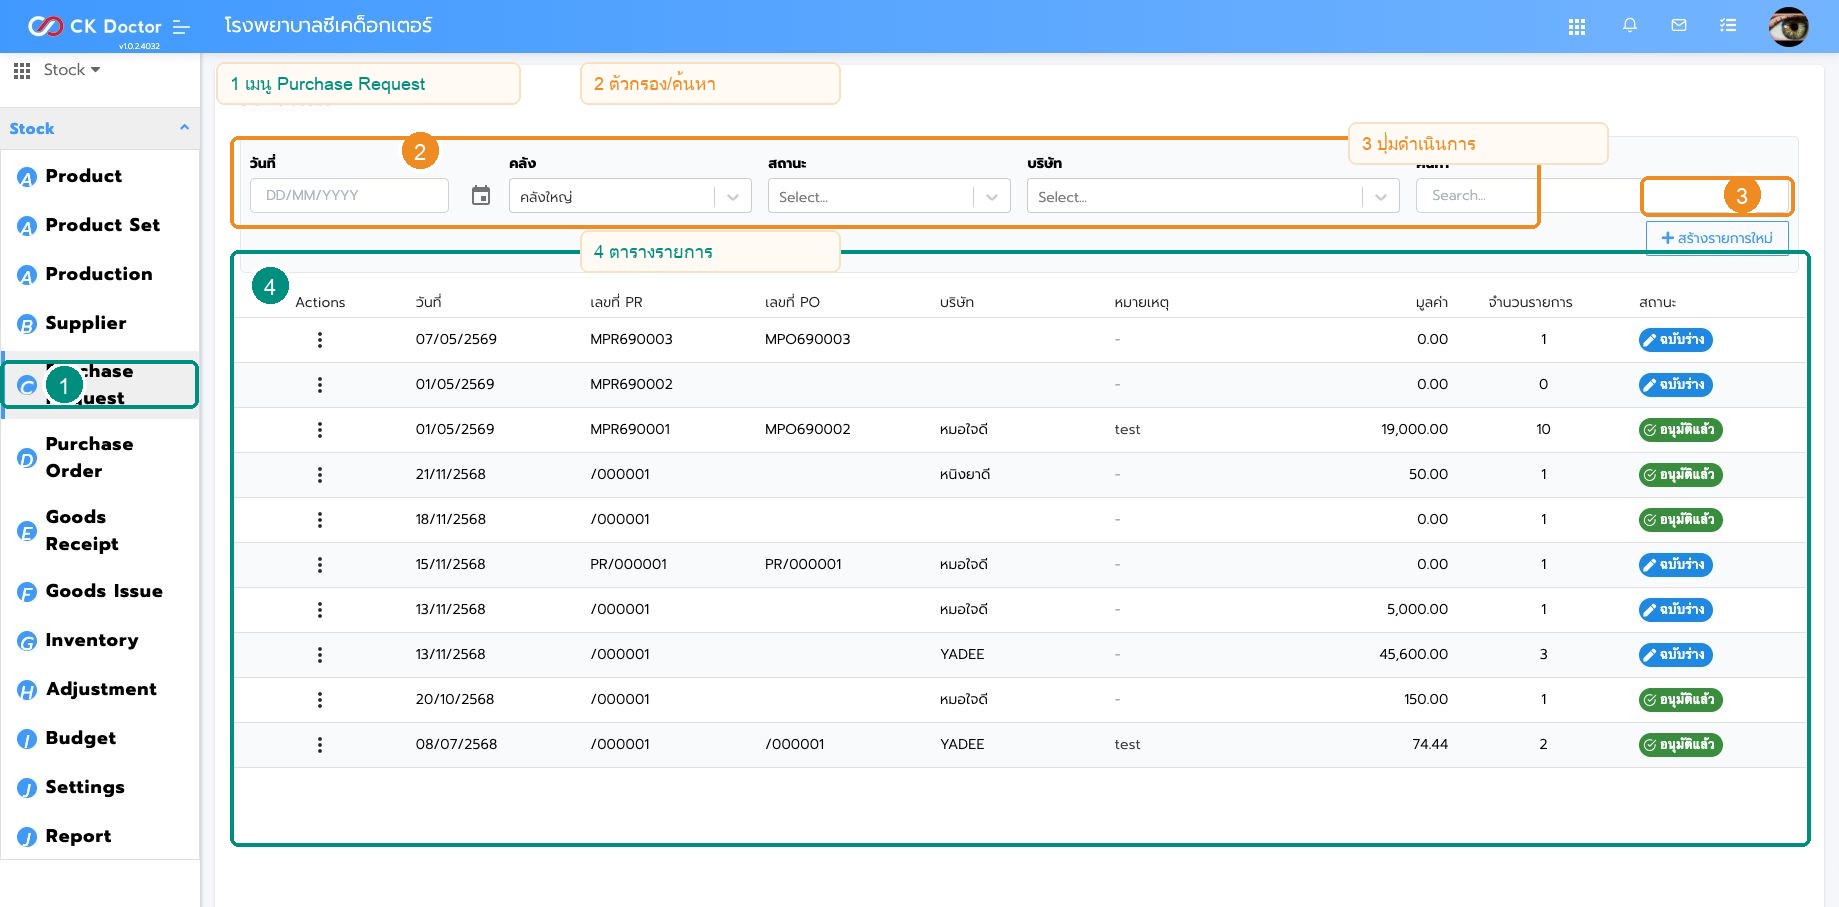Open actions menu for the 08/07/2568 row

tap(320, 745)
